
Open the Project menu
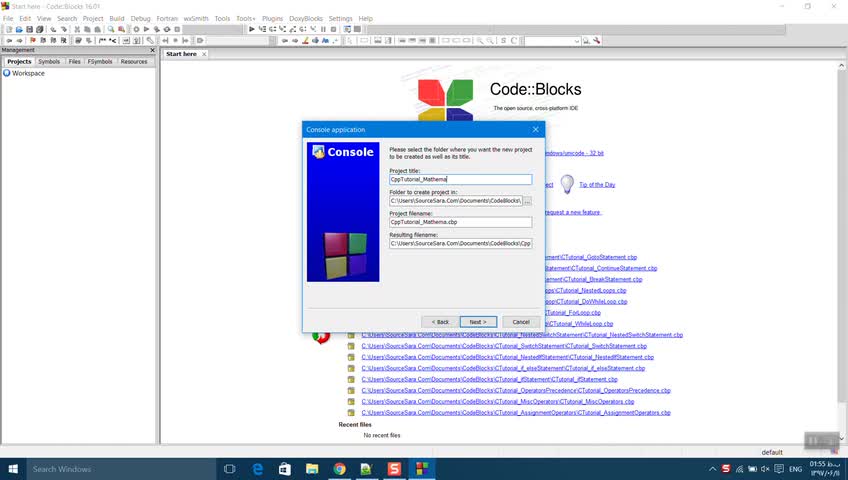tap(92, 18)
